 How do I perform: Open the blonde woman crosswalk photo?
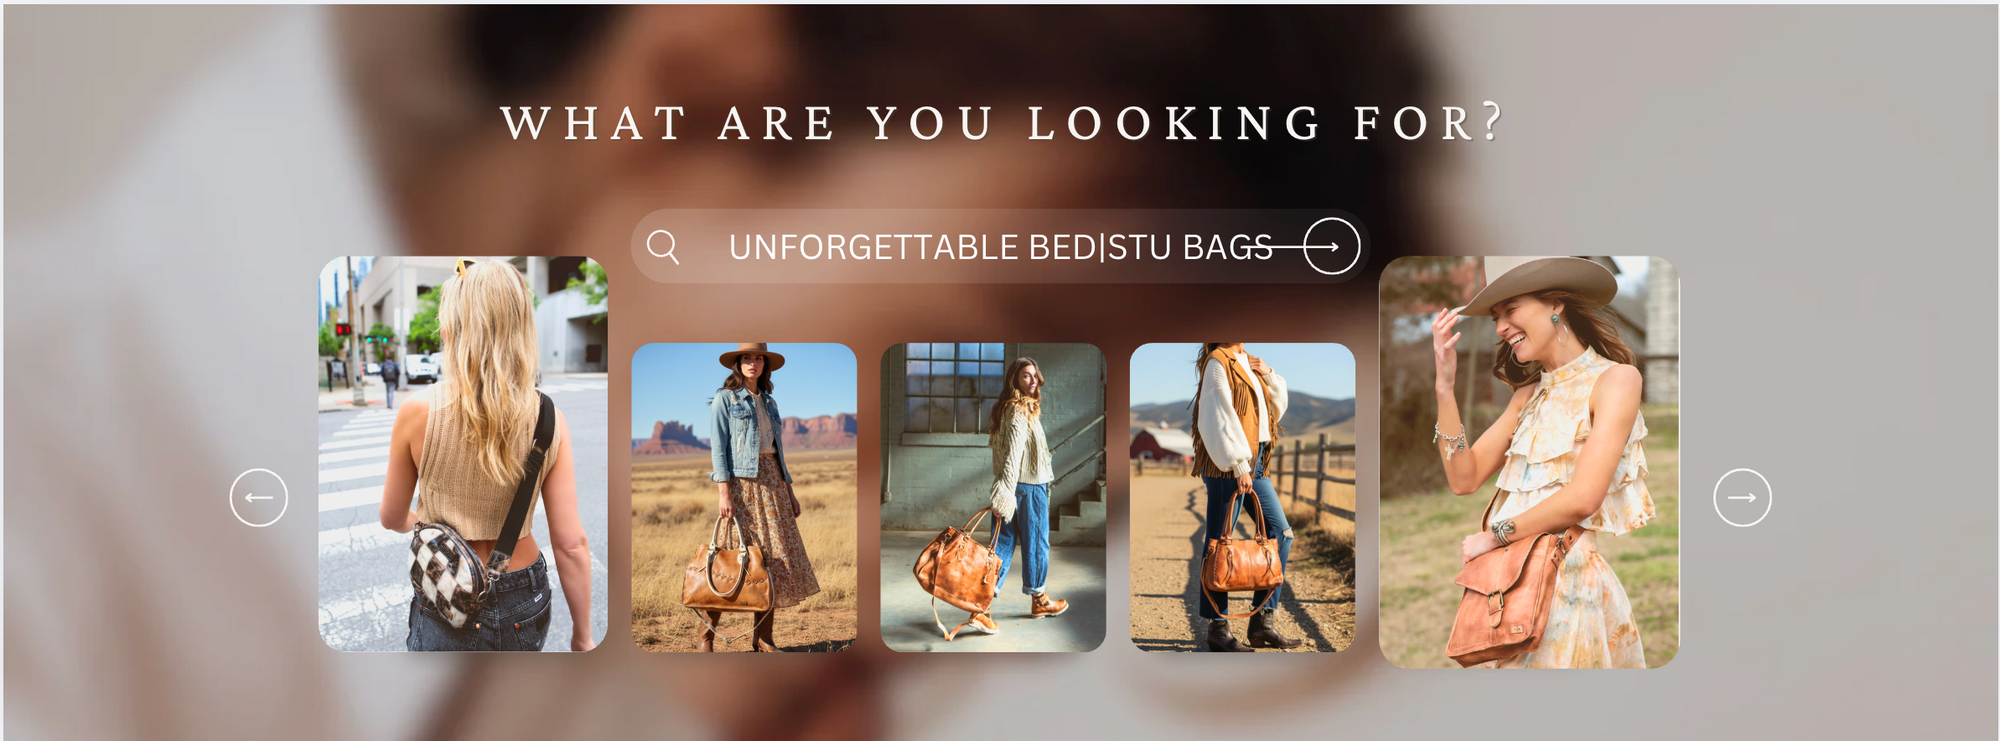tap(463, 454)
